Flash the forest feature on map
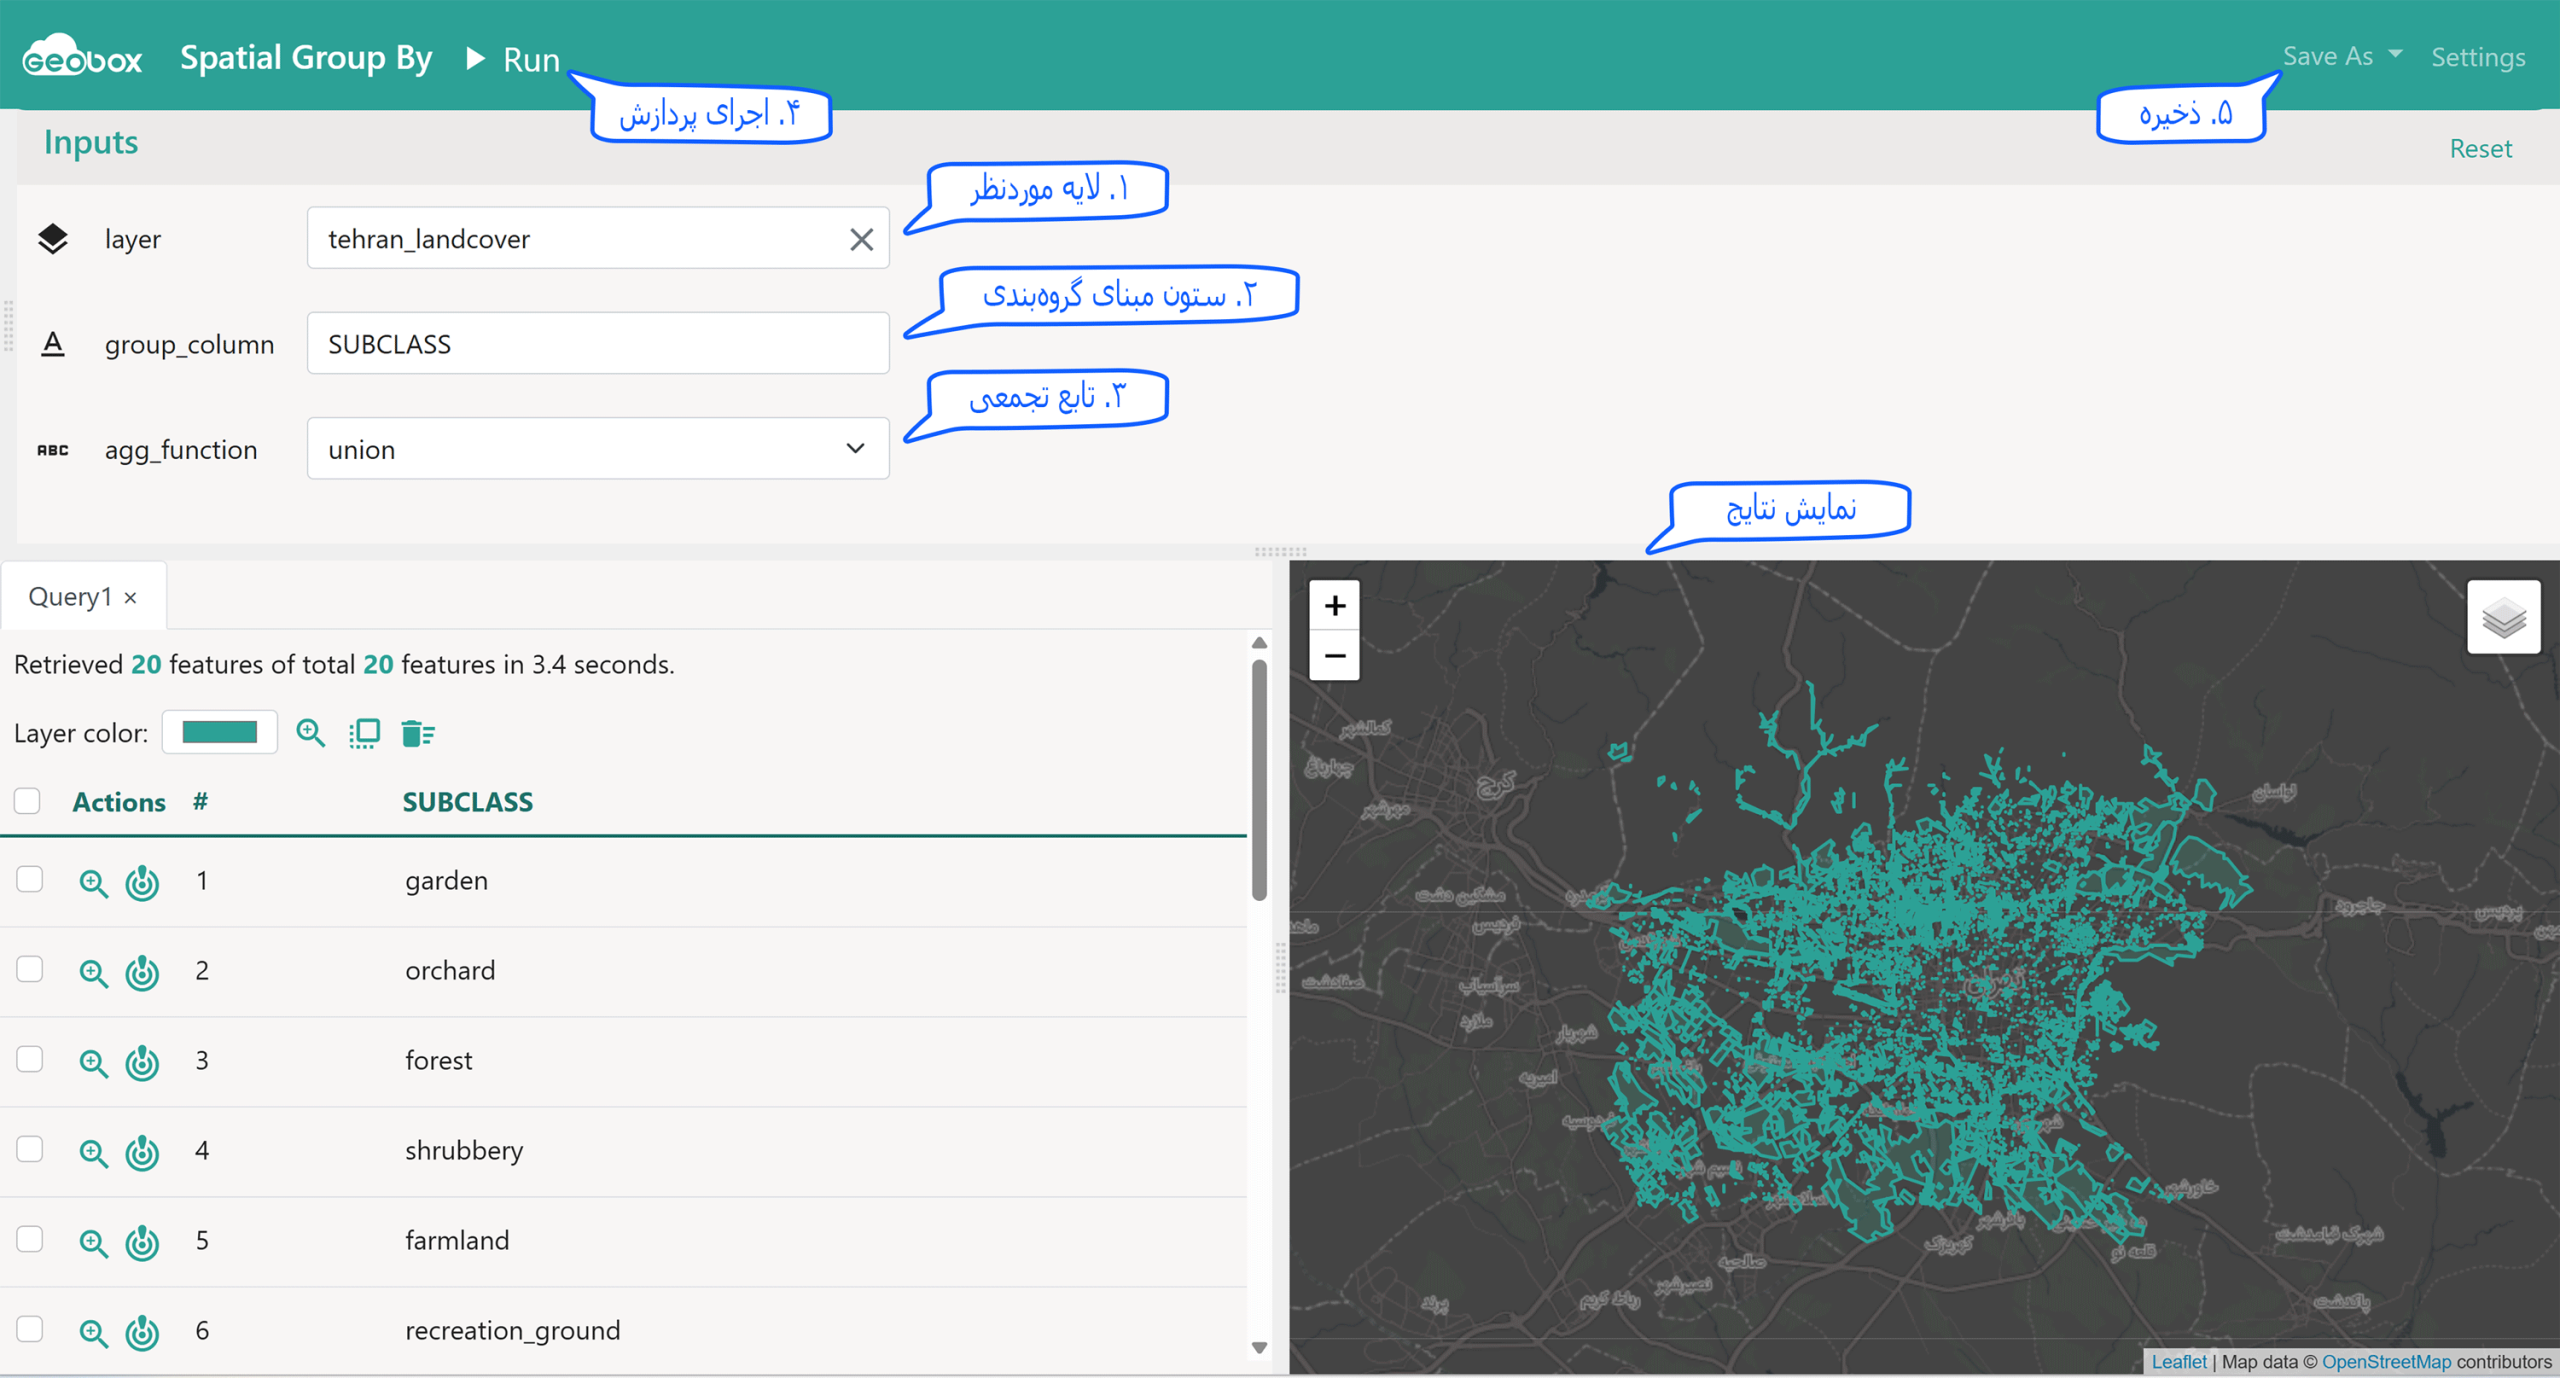Image resolution: width=2560 pixels, height=1378 pixels. [142, 1063]
